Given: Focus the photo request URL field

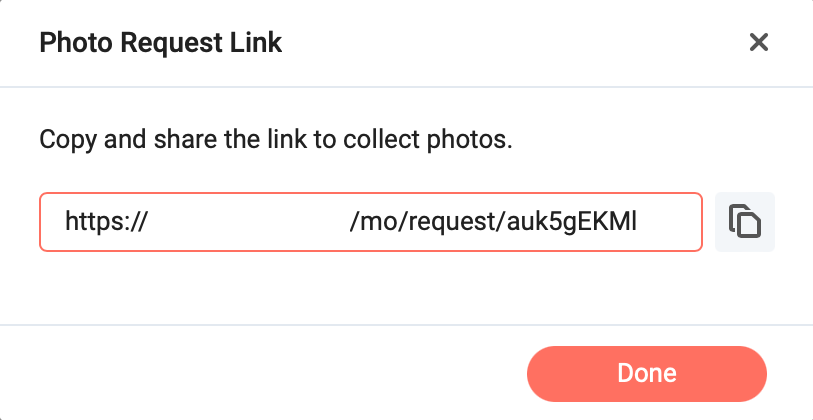Looking at the screenshot, I should [x=371, y=222].
